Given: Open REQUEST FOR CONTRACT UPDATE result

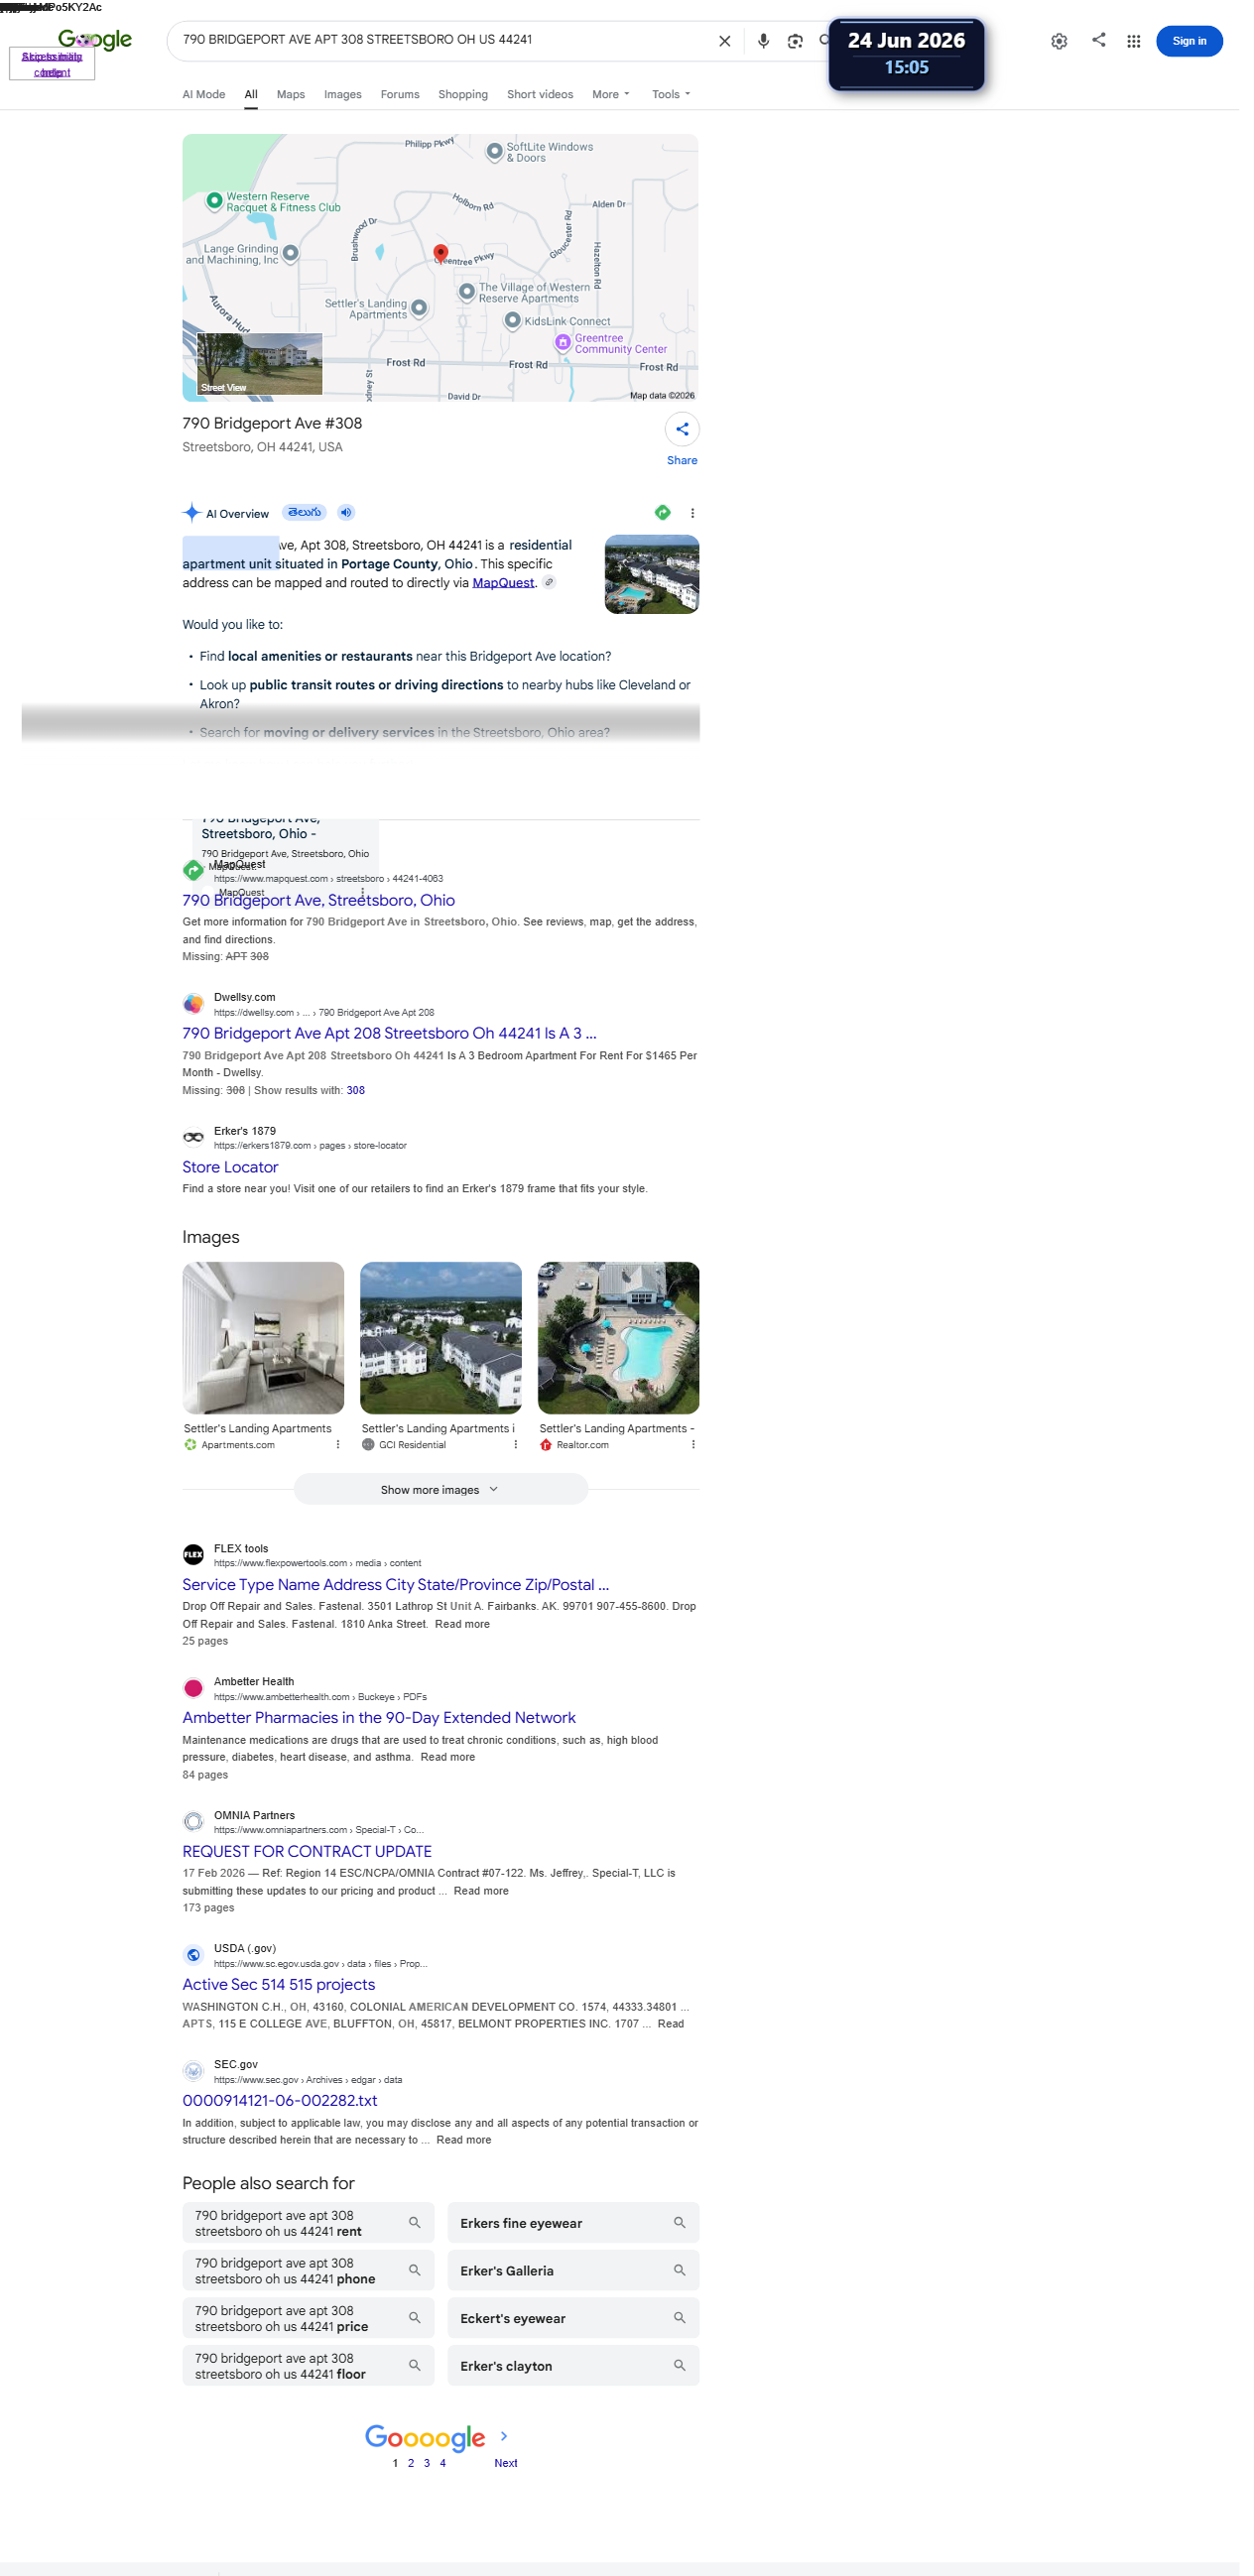Looking at the screenshot, I should (310, 1872).
